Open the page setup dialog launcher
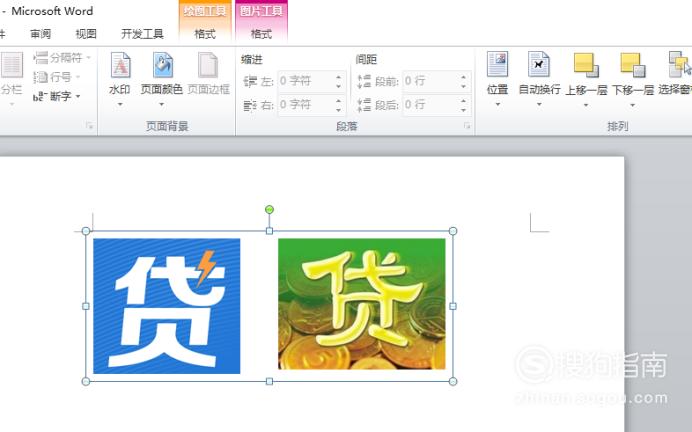692x432 pixels. click(90, 126)
